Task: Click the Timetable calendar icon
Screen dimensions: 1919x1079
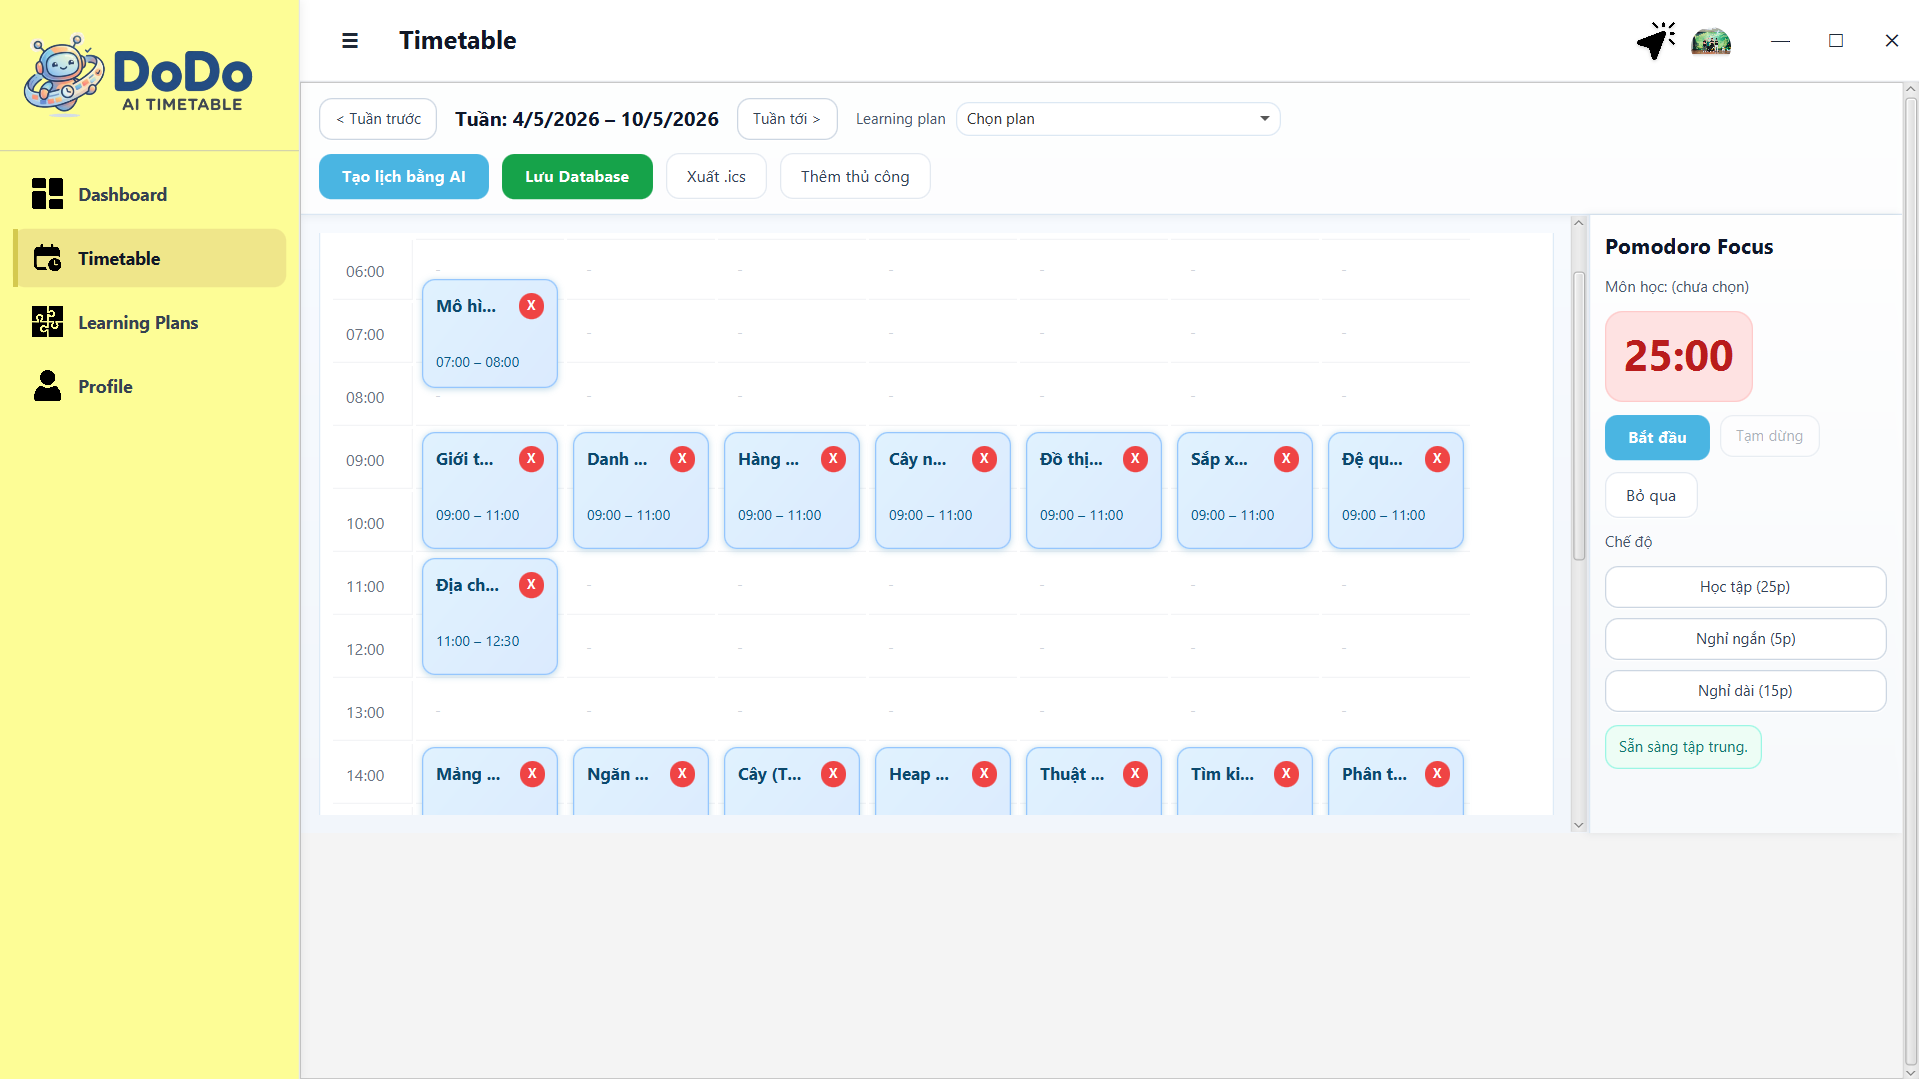Action: pyautogui.click(x=47, y=258)
